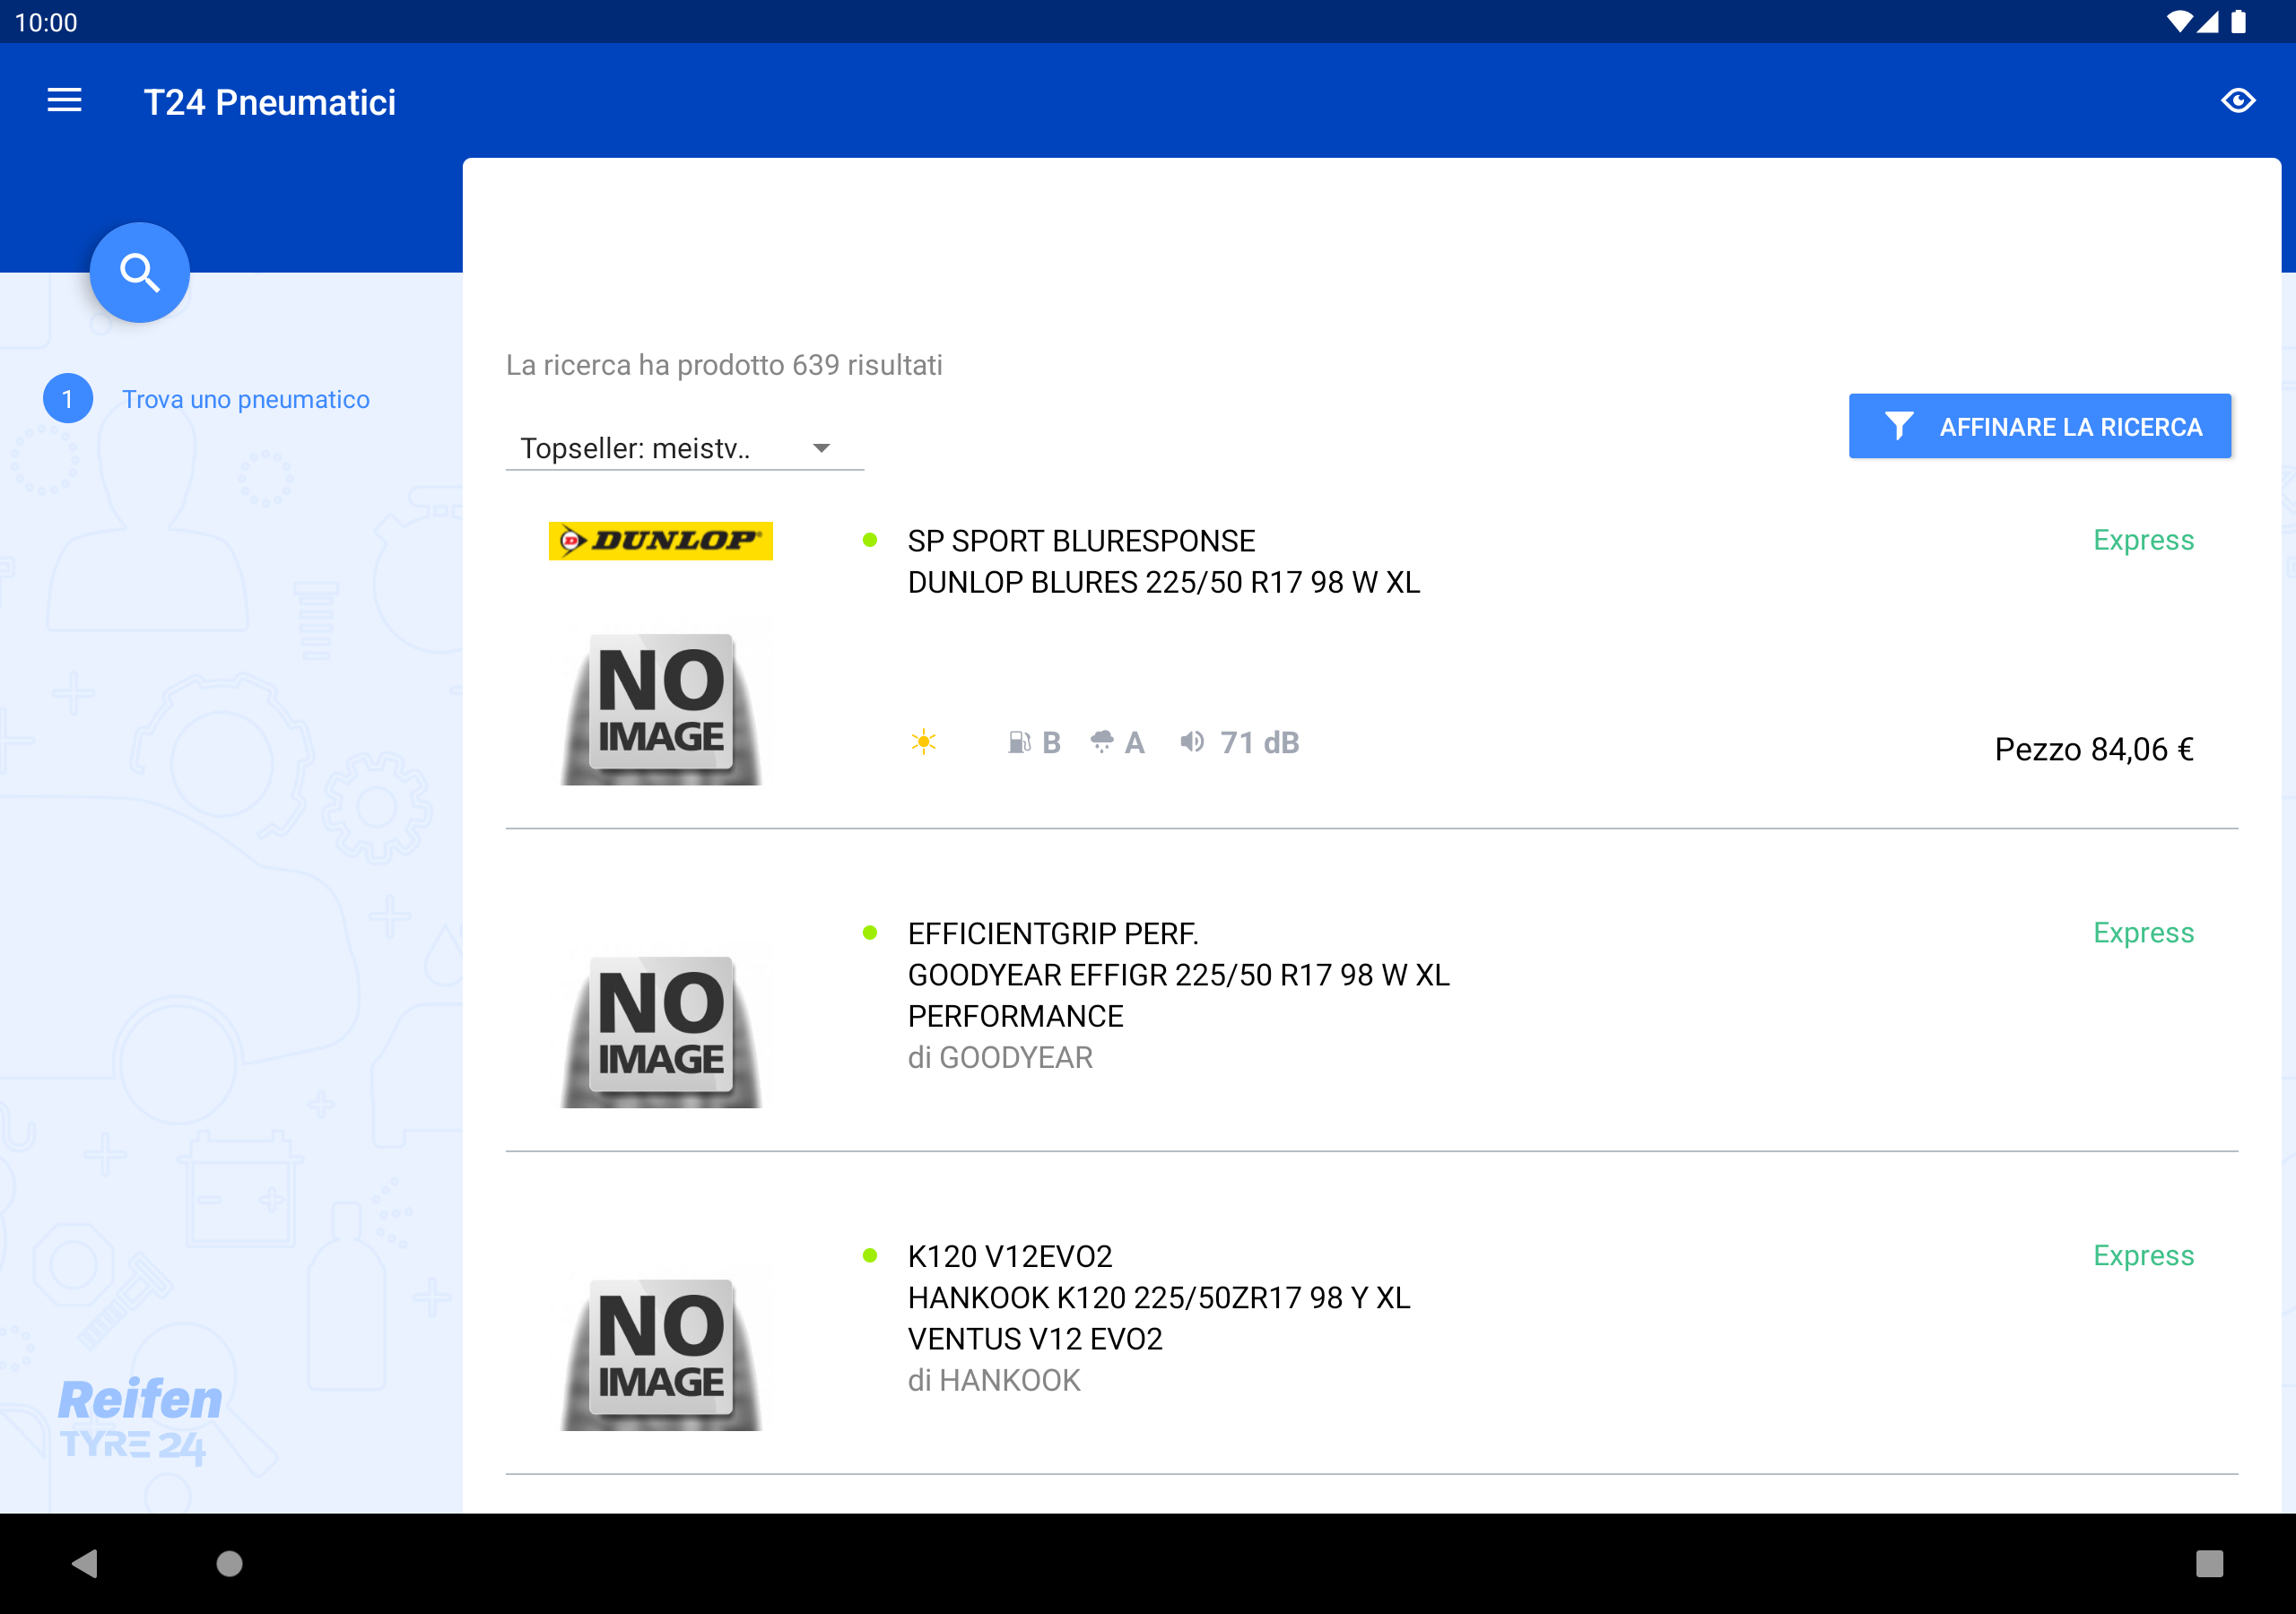Open the hamburger navigation menu

64,101
